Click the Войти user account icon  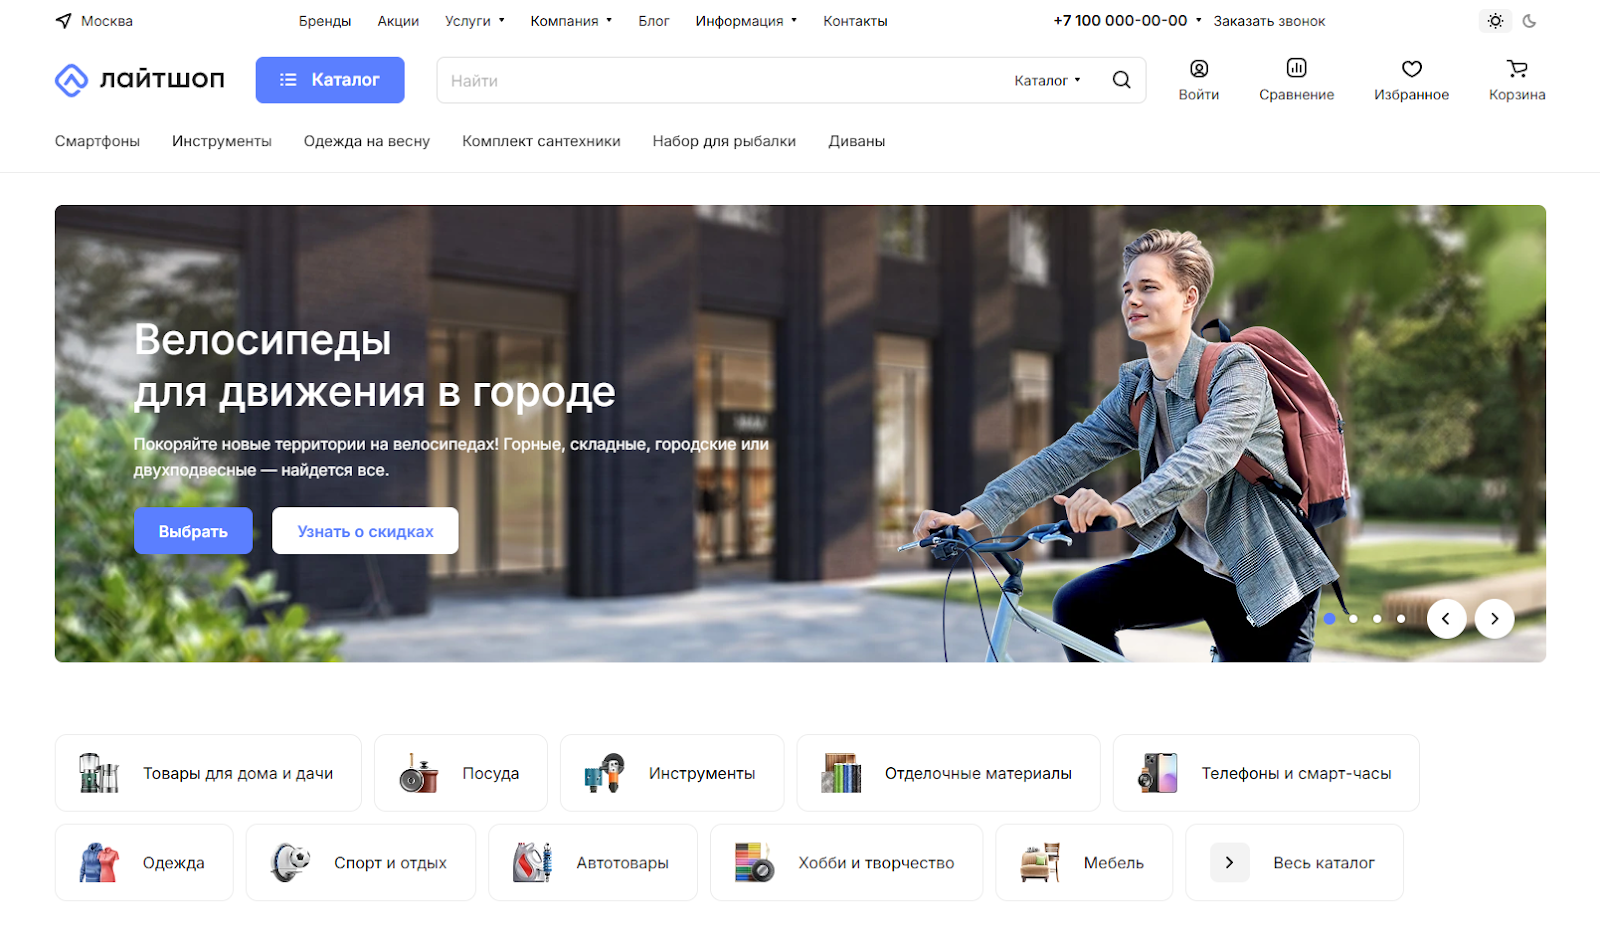(1198, 69)
